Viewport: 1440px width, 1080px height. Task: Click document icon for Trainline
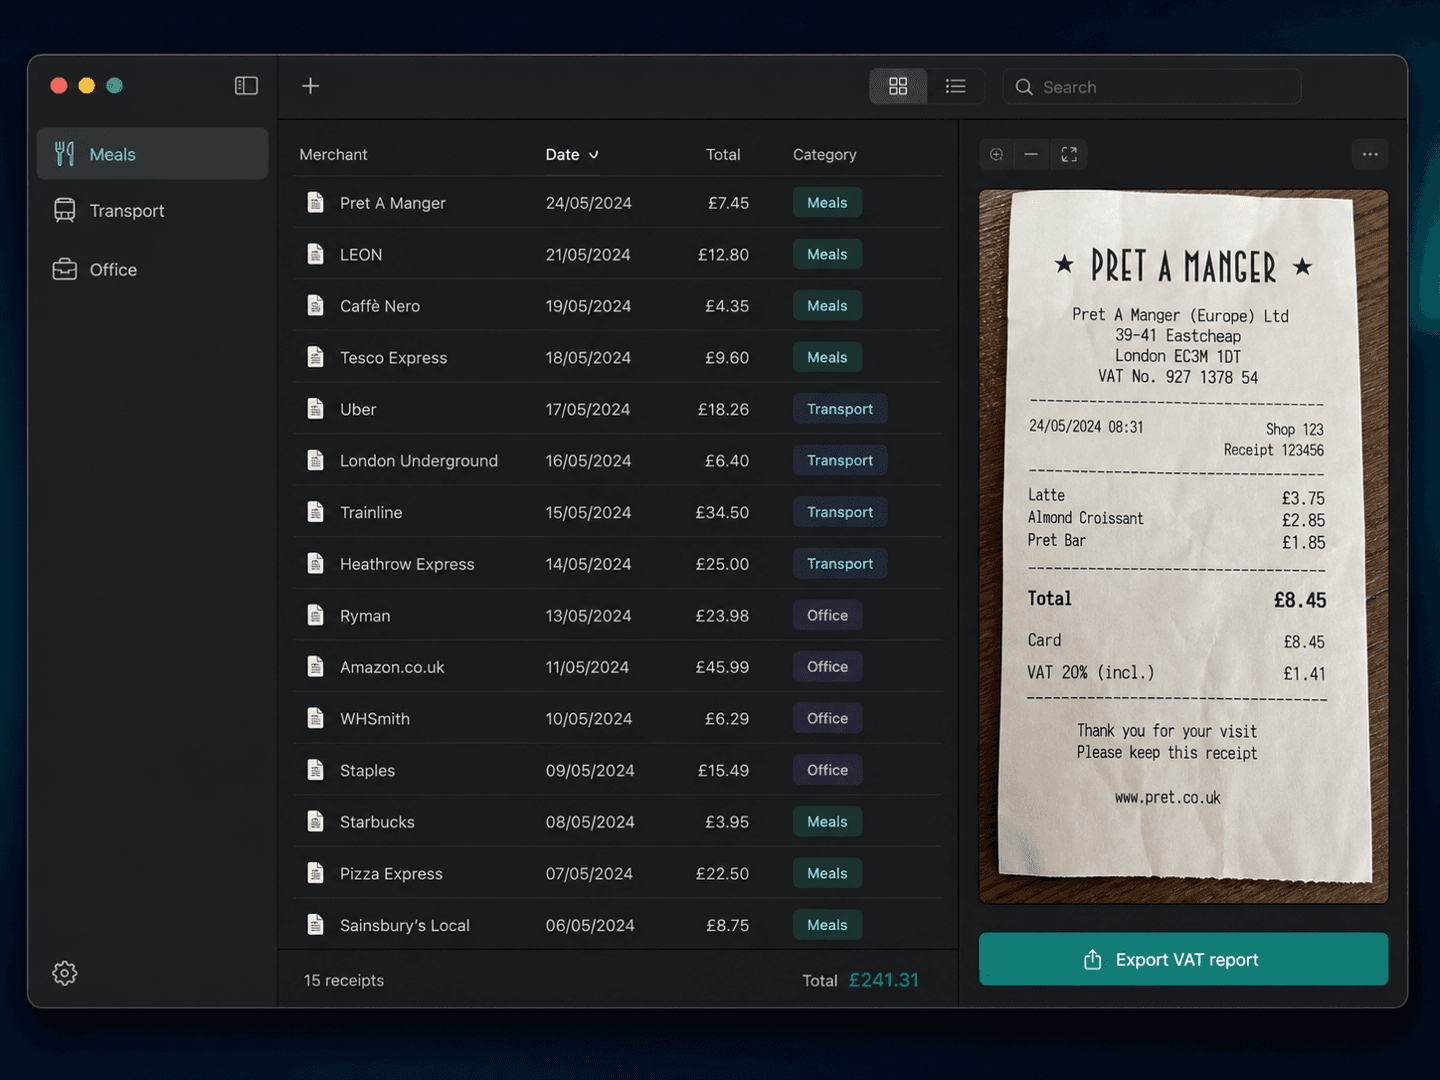[316, 512]
